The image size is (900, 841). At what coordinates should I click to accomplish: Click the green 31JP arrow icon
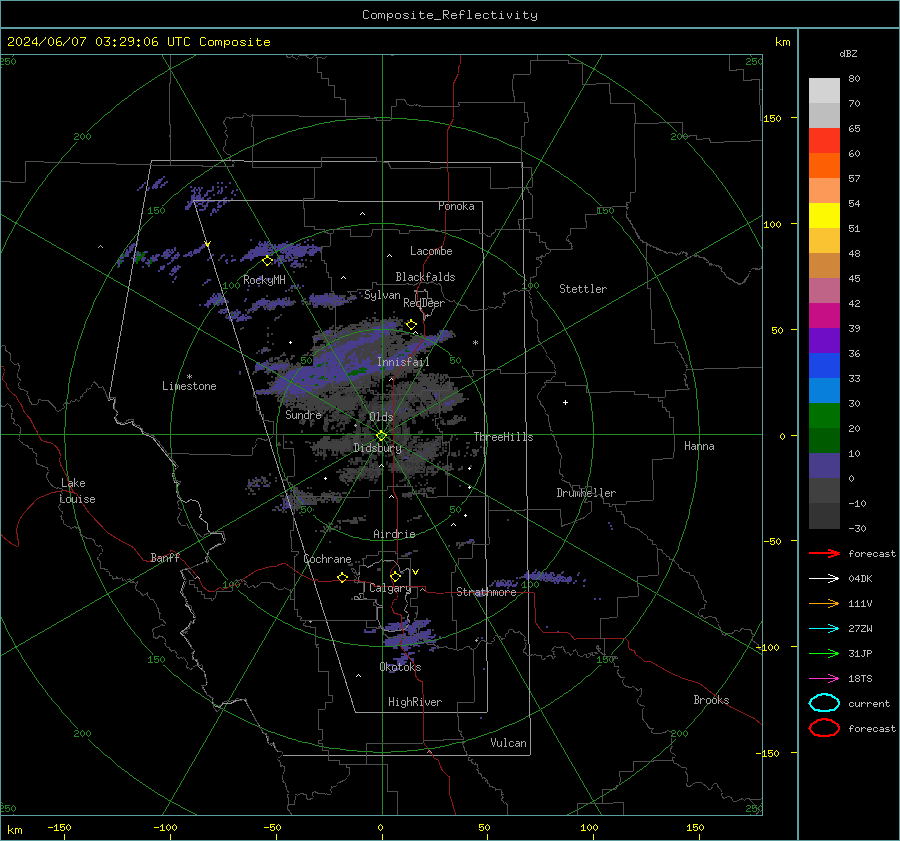pyautogui.click(x=824, y=653)
